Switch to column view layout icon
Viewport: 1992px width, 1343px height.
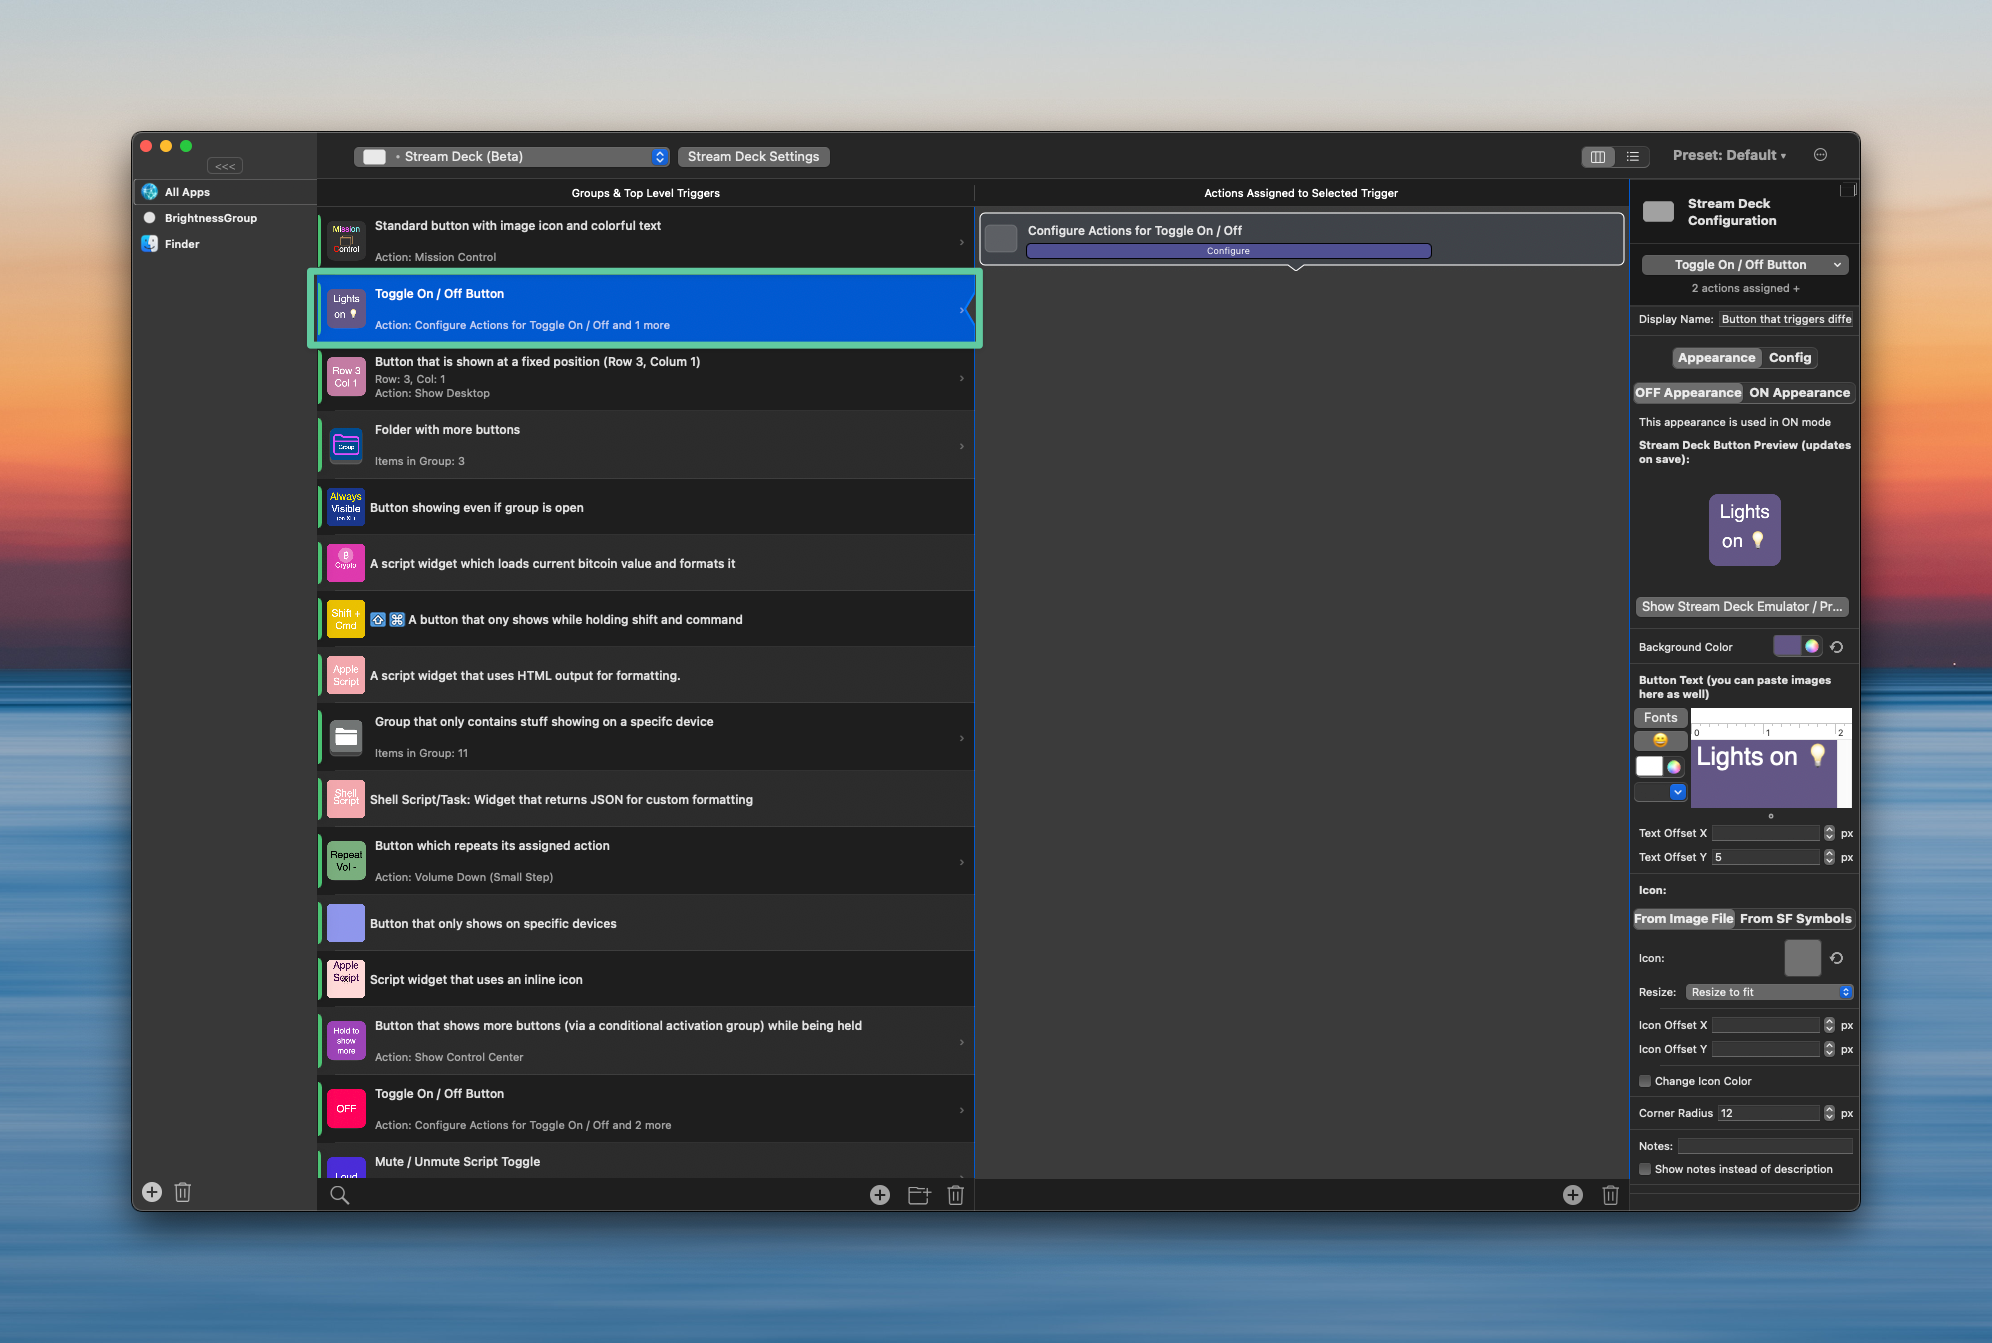[x=1598, y=156]
